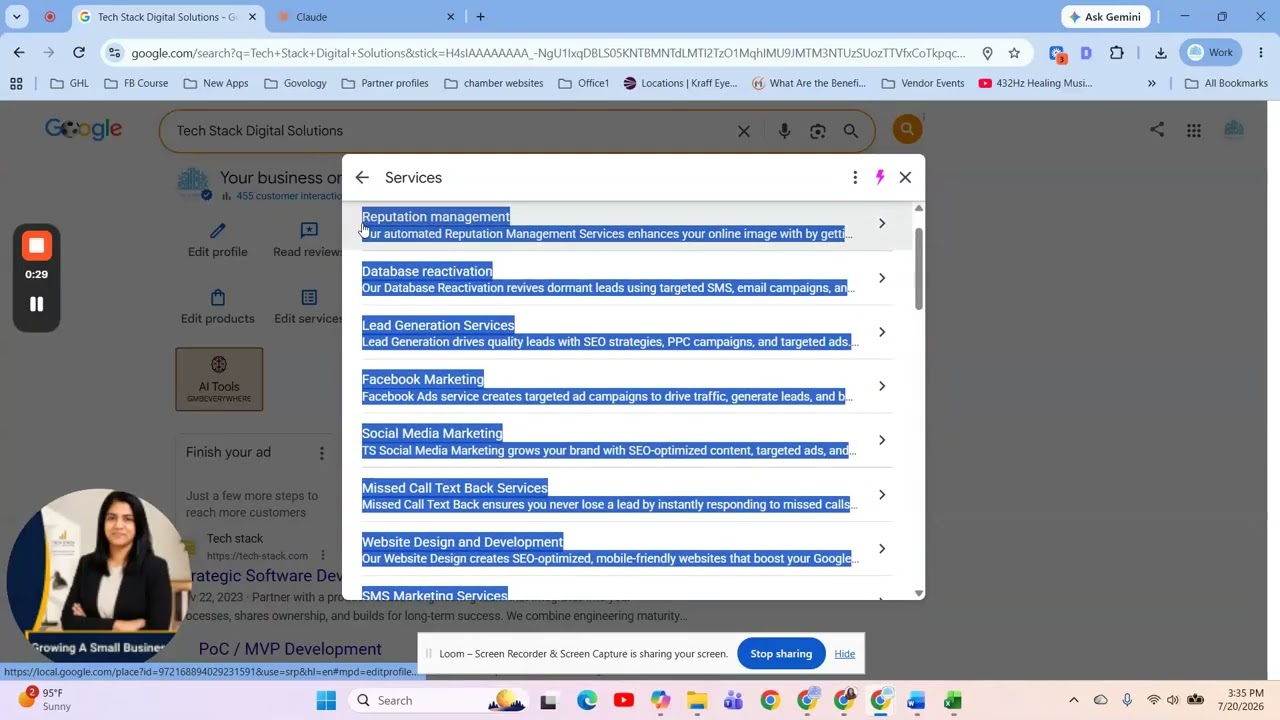The image size is (1280, 720).
Task: Open Edit services
Action: tap(308, 307)
